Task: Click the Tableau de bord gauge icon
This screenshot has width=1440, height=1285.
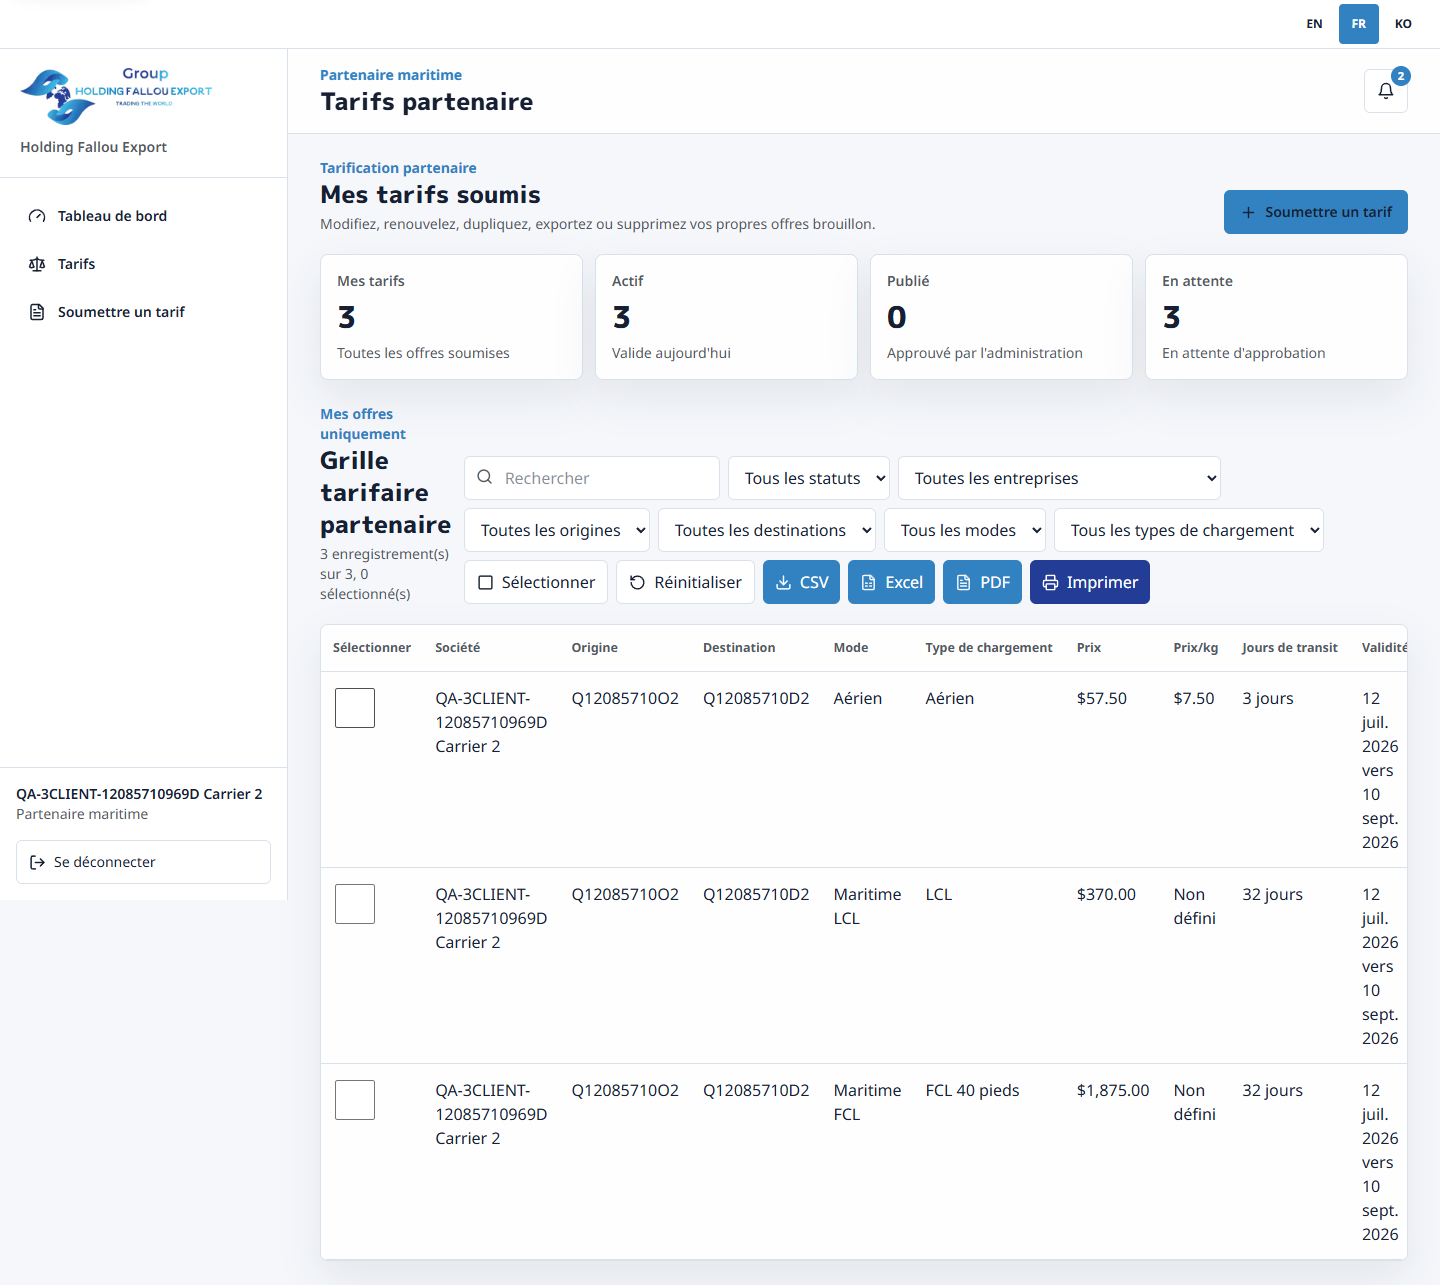Action: point(37,216)
